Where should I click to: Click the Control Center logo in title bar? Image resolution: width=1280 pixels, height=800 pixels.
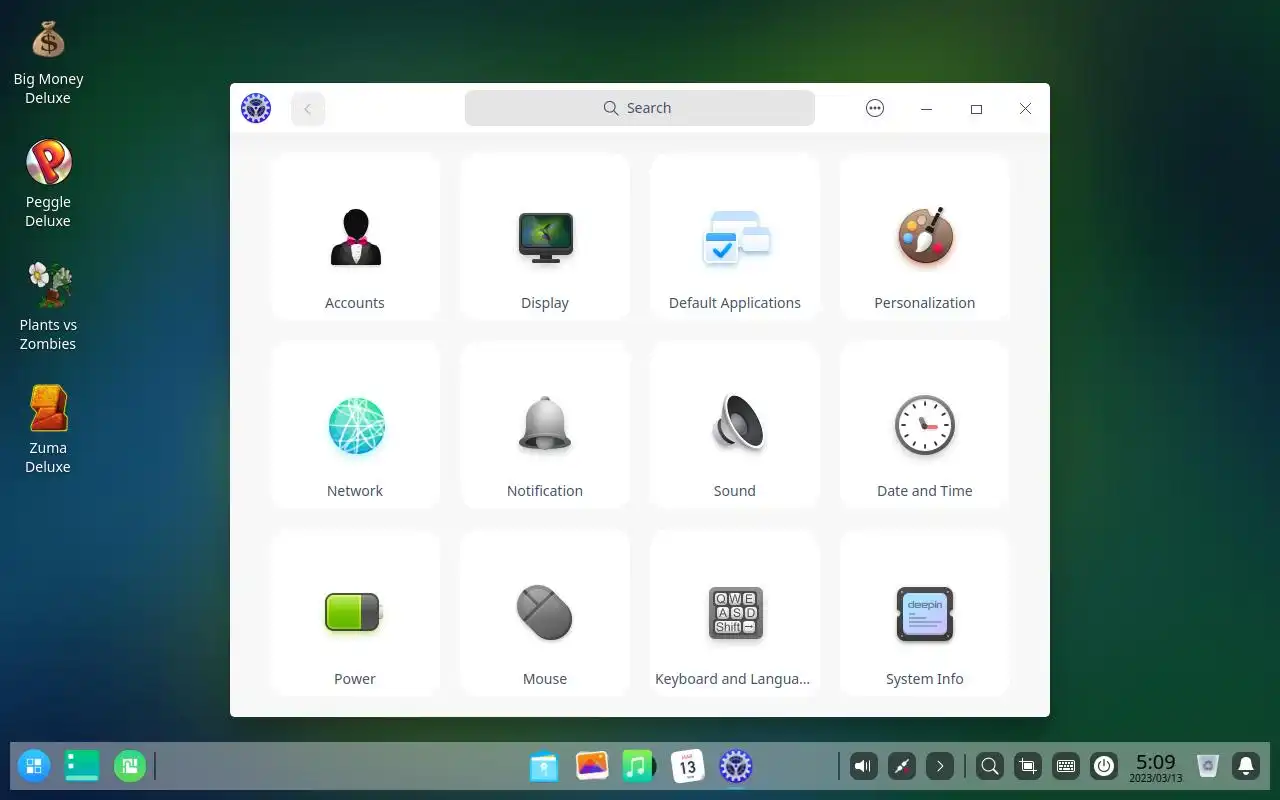coord(256,108)
